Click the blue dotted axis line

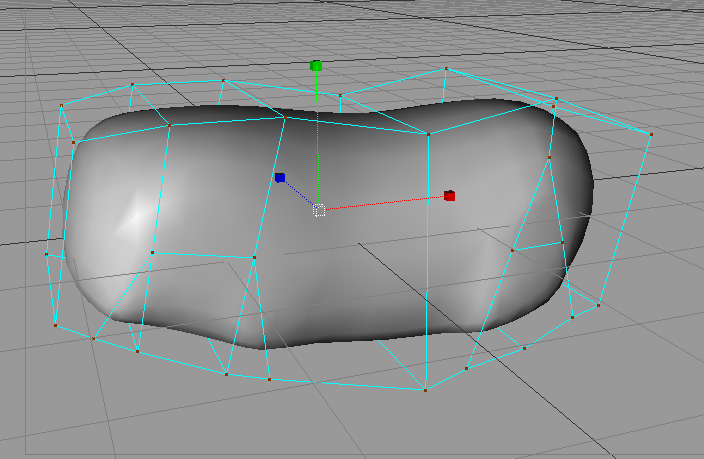[x=299, y=193]
